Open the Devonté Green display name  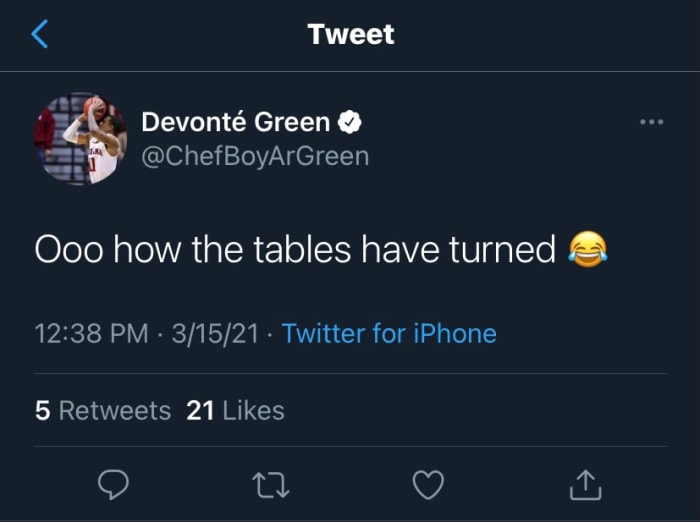(x=236, y=123)
